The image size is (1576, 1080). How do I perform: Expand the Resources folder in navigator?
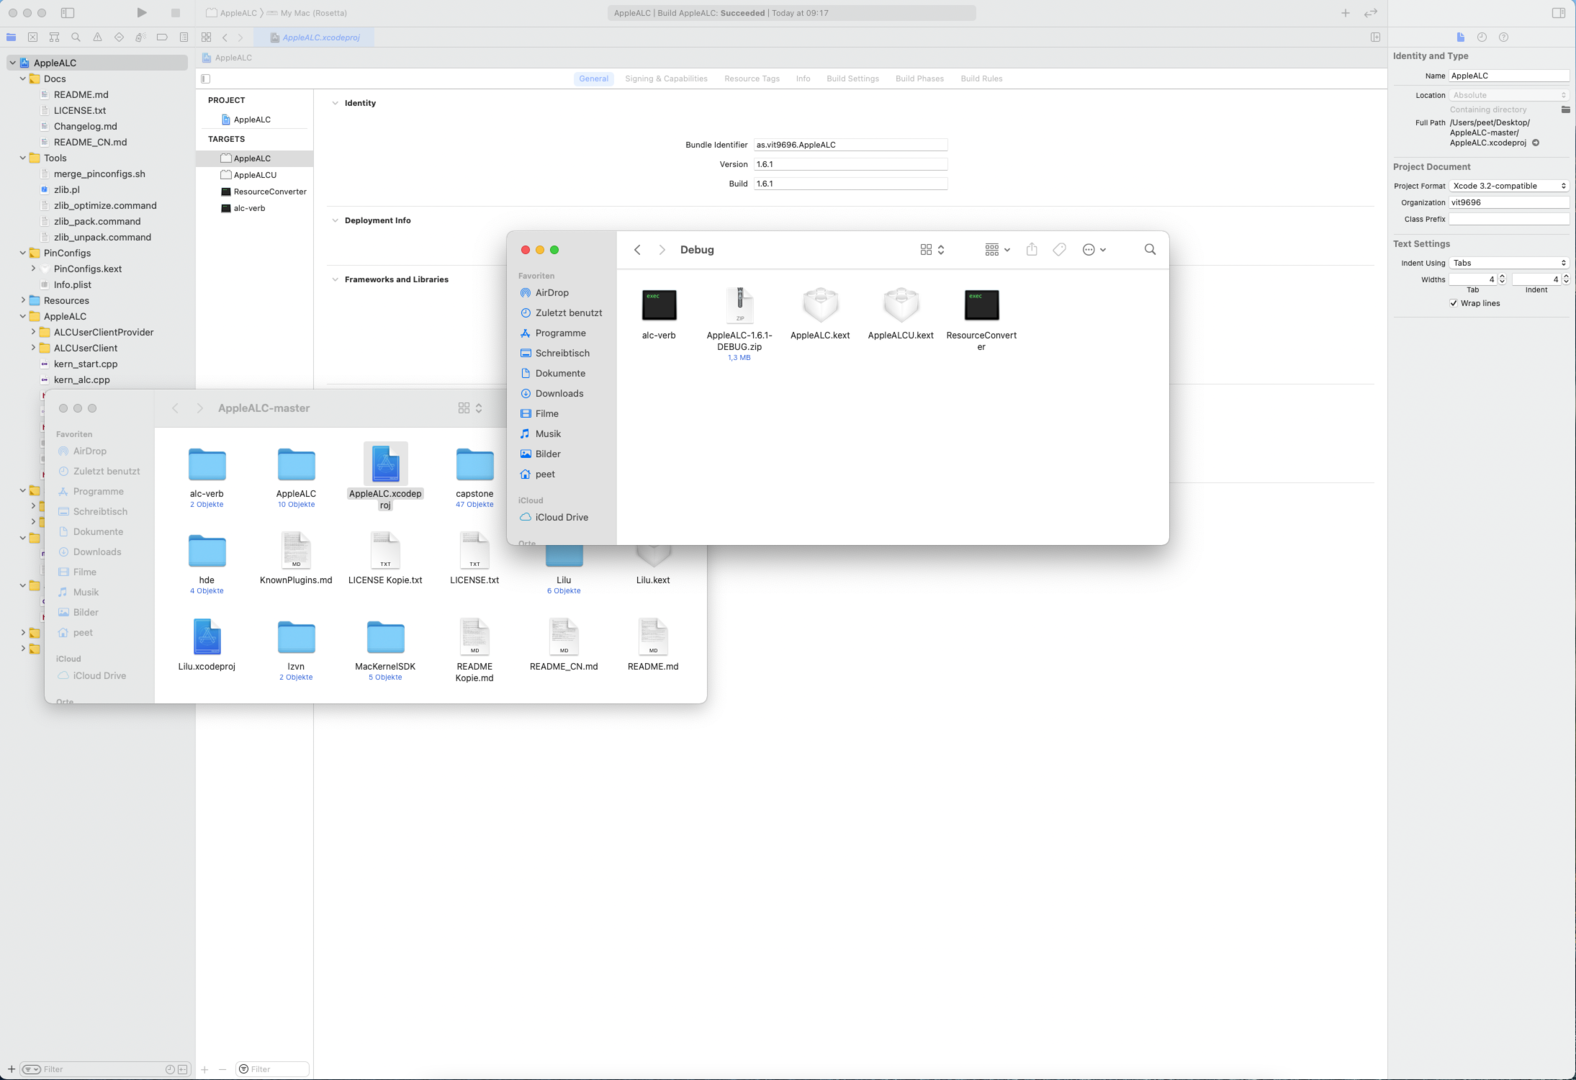(x=23, y=300)
